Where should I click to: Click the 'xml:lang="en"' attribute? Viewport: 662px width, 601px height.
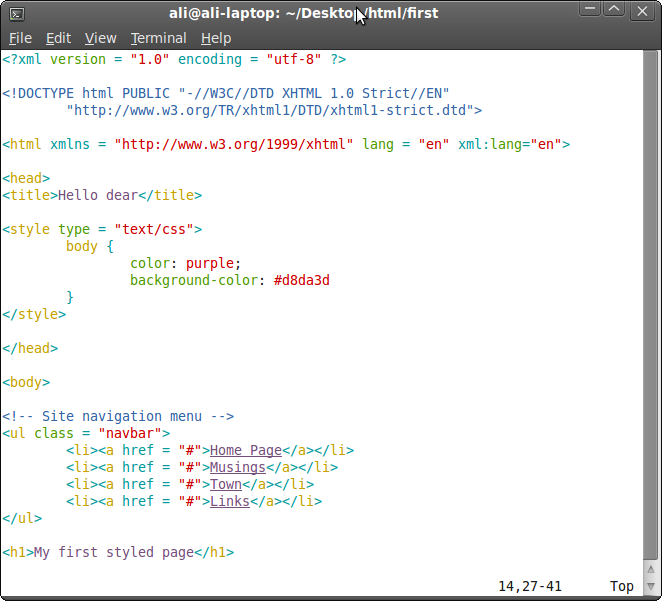click(x=510, y=144)
